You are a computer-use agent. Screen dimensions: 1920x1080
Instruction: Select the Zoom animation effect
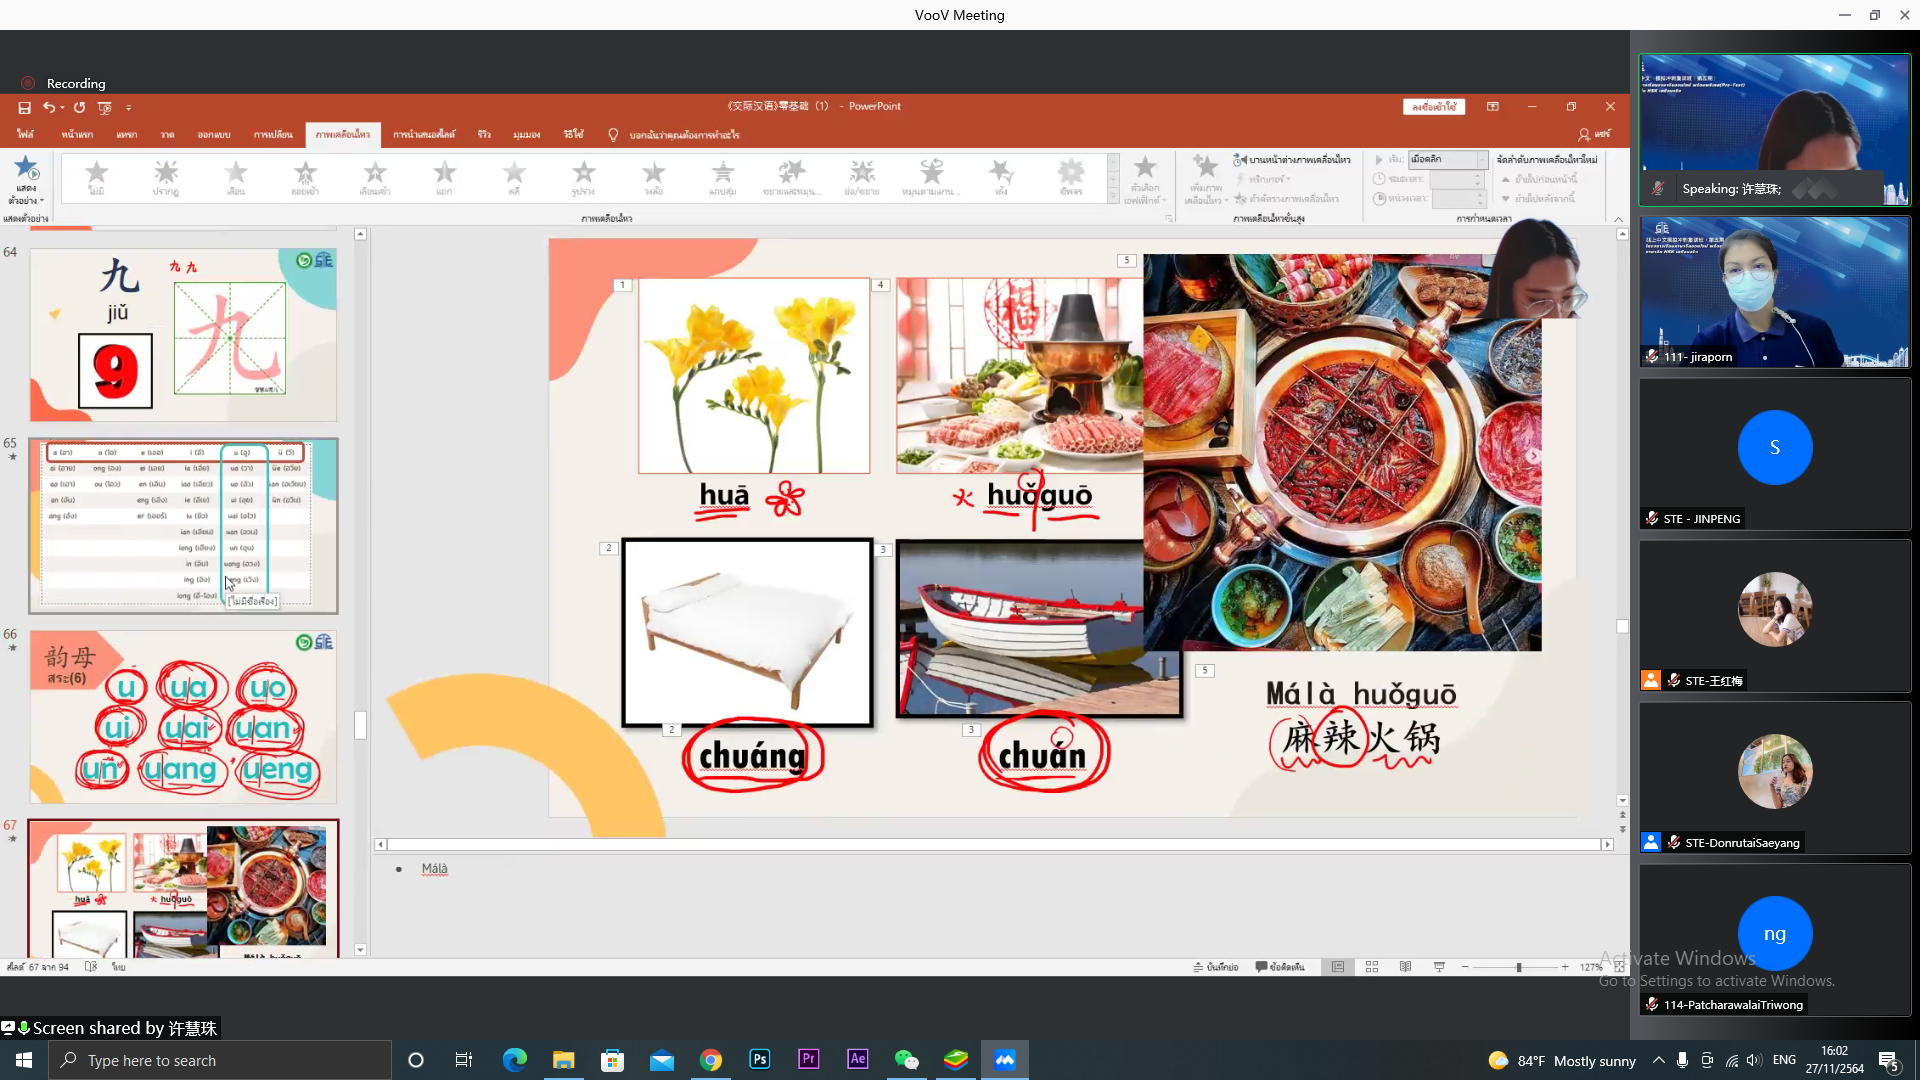pos(862,177)
